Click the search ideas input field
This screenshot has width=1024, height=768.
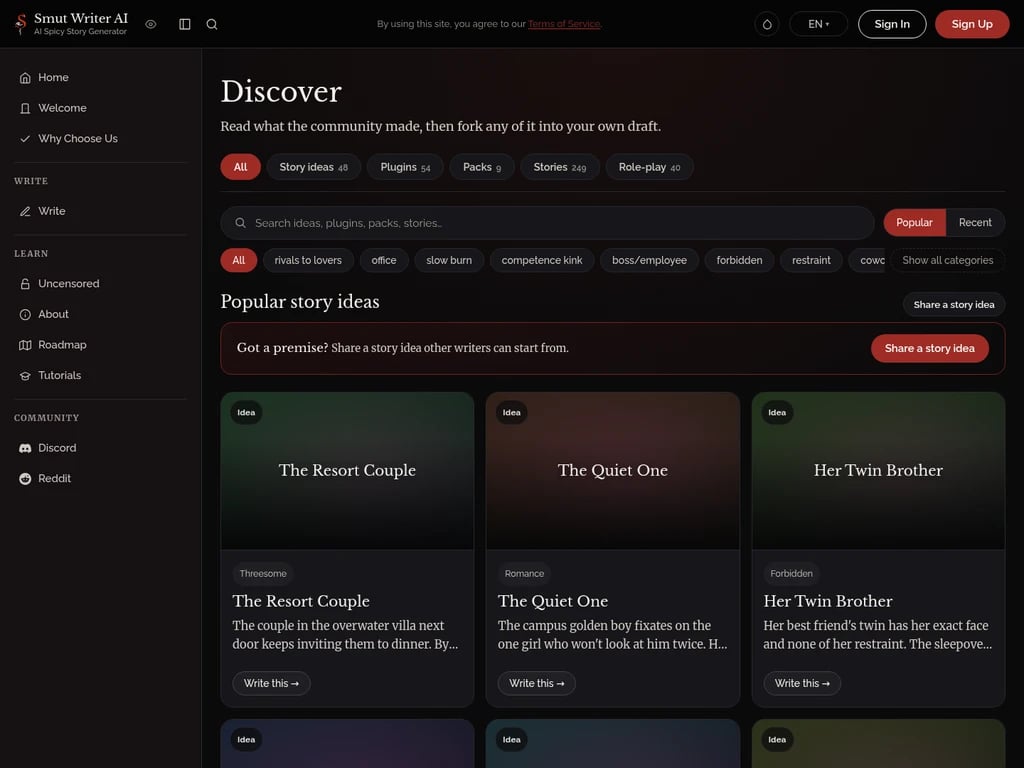[547, 223]
